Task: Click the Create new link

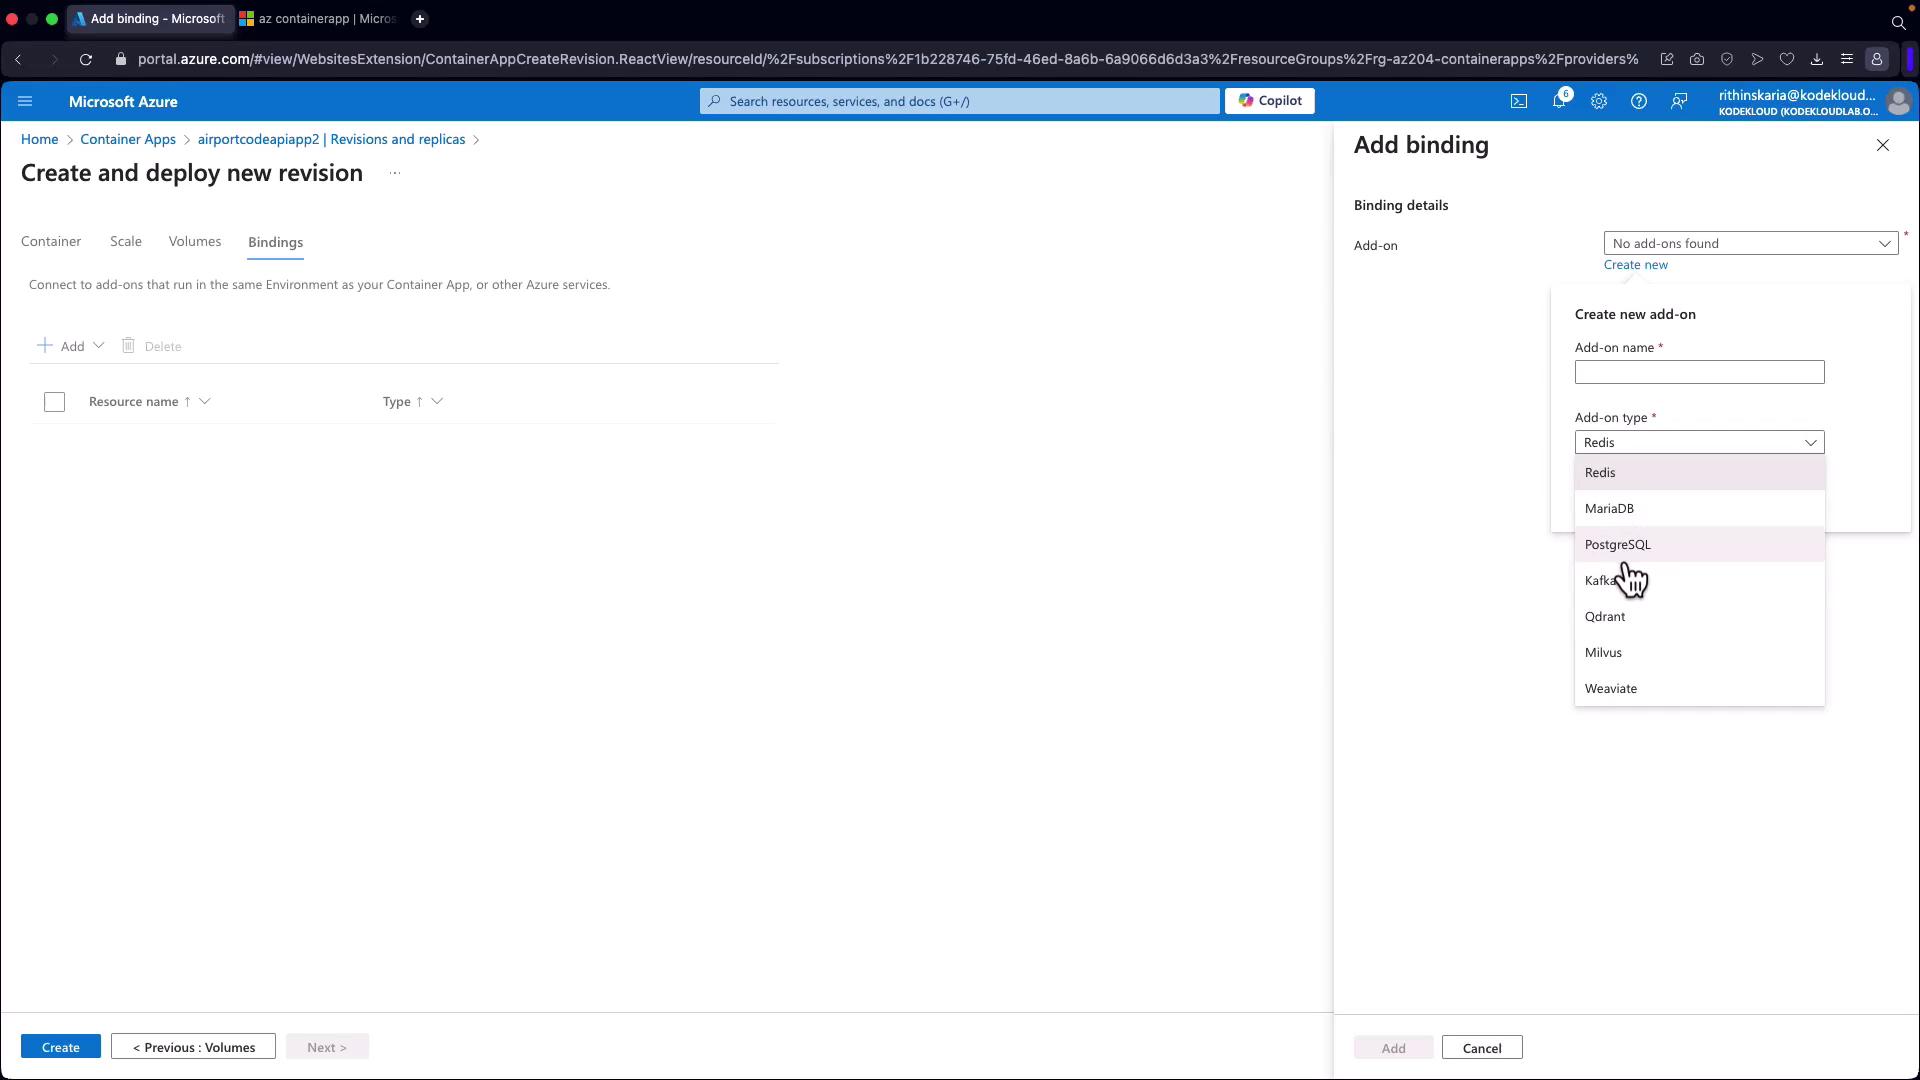Action: click(x=1635, y=265)
